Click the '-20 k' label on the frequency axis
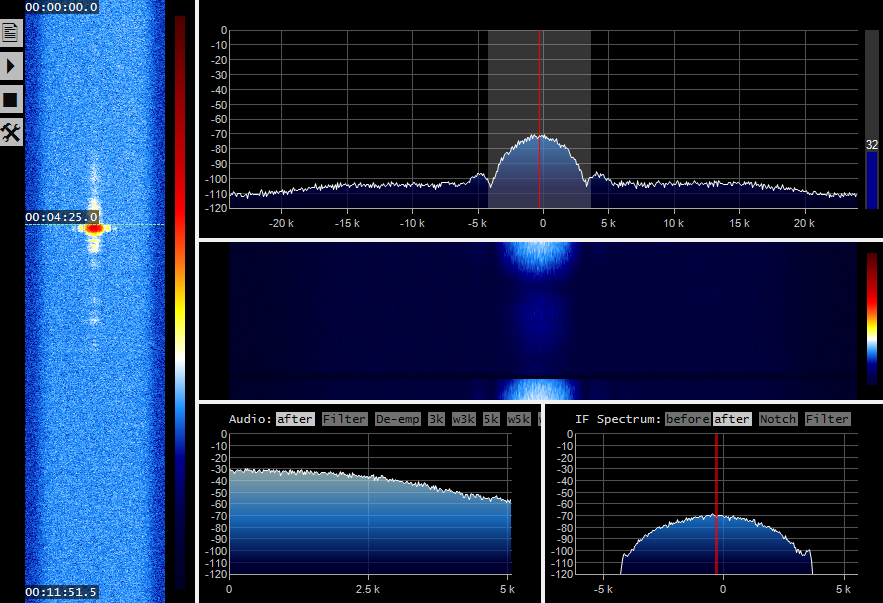 point(281,224)
